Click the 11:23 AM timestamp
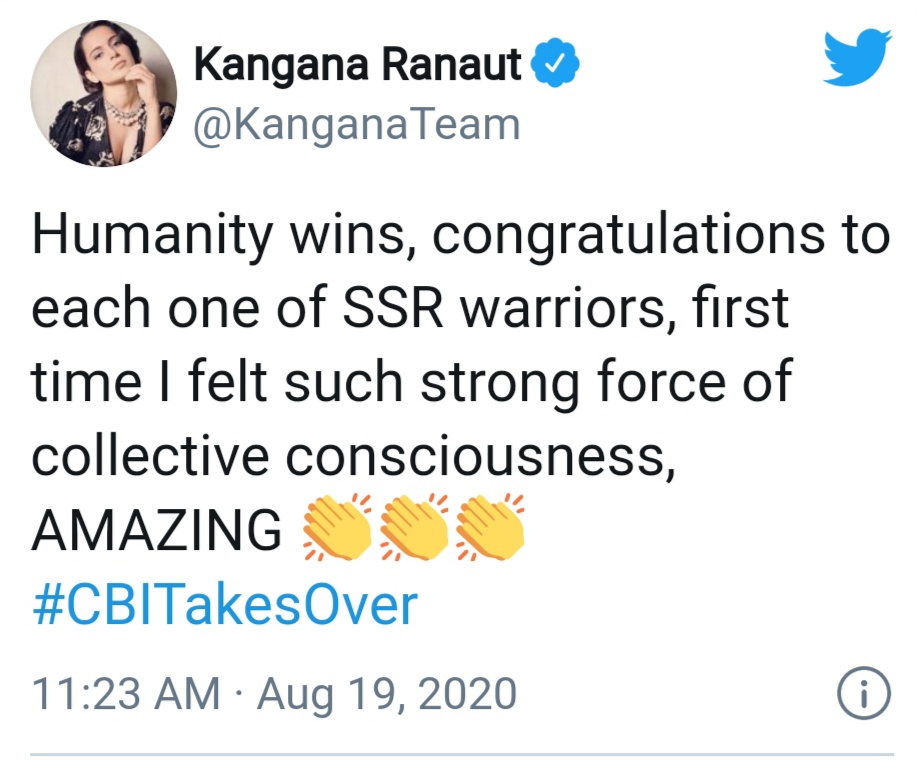 click(126, 694)
